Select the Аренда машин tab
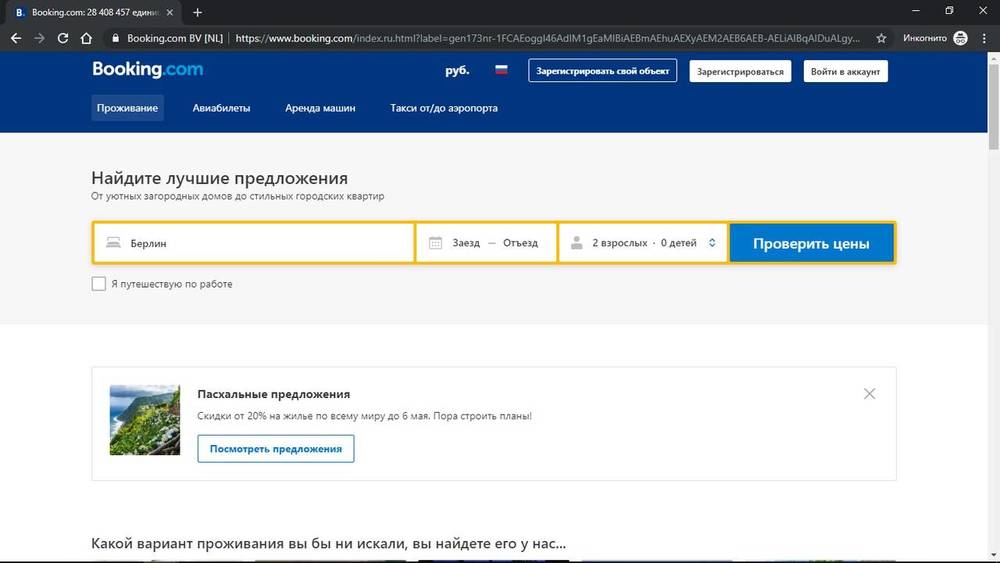The width and height of the screenshot is (1000, 563). click(x=320, y=108)
